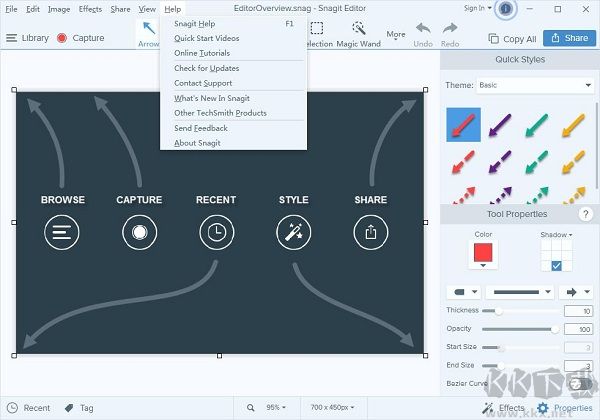Open the 95% zoom level dropdown
Image resolution: width=600 pixels, height=420 pixels.
point(276,408)
